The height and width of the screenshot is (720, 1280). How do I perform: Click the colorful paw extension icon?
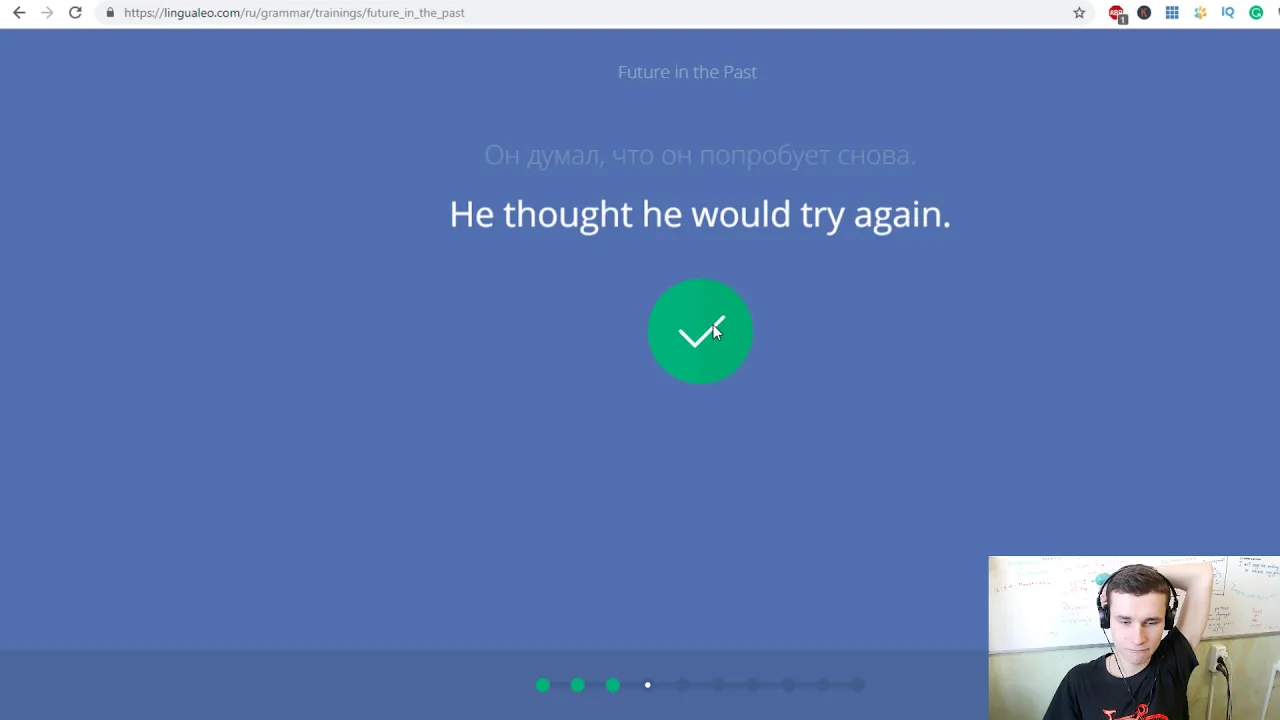click(1200, 13)
